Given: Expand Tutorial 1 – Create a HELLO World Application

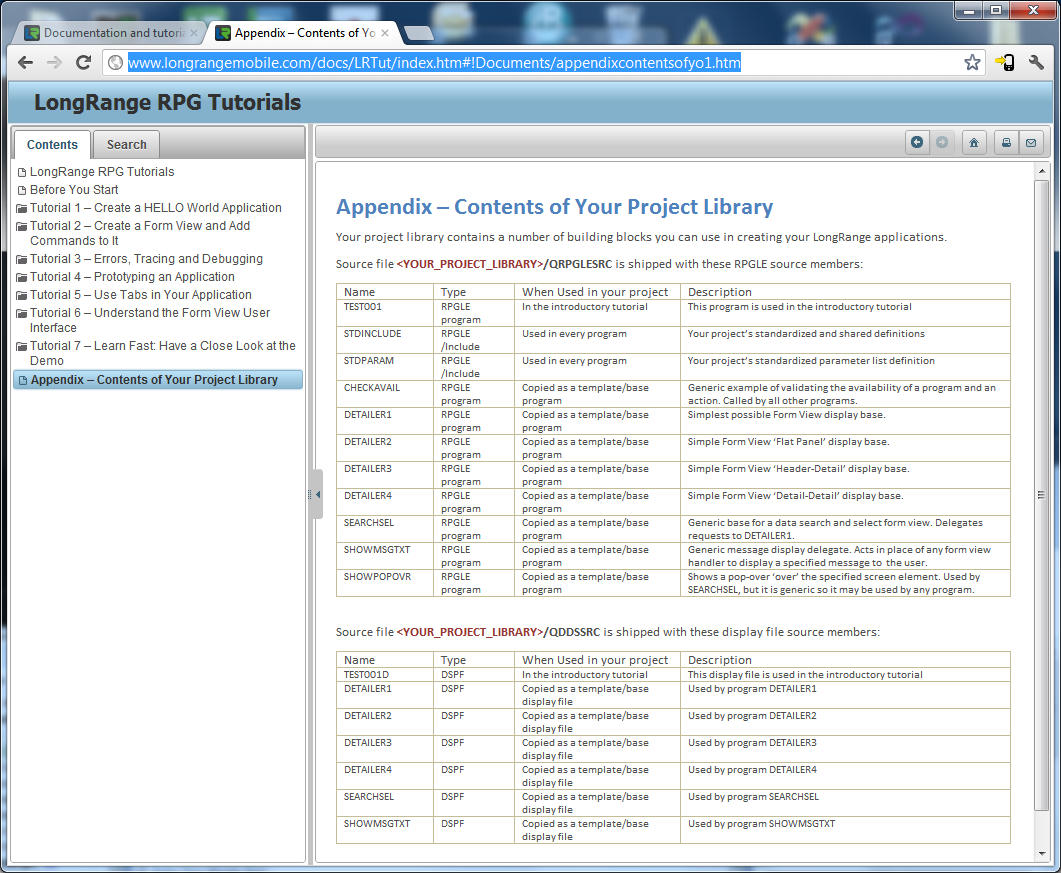Looking at the screenshot, I should point(156,208).
